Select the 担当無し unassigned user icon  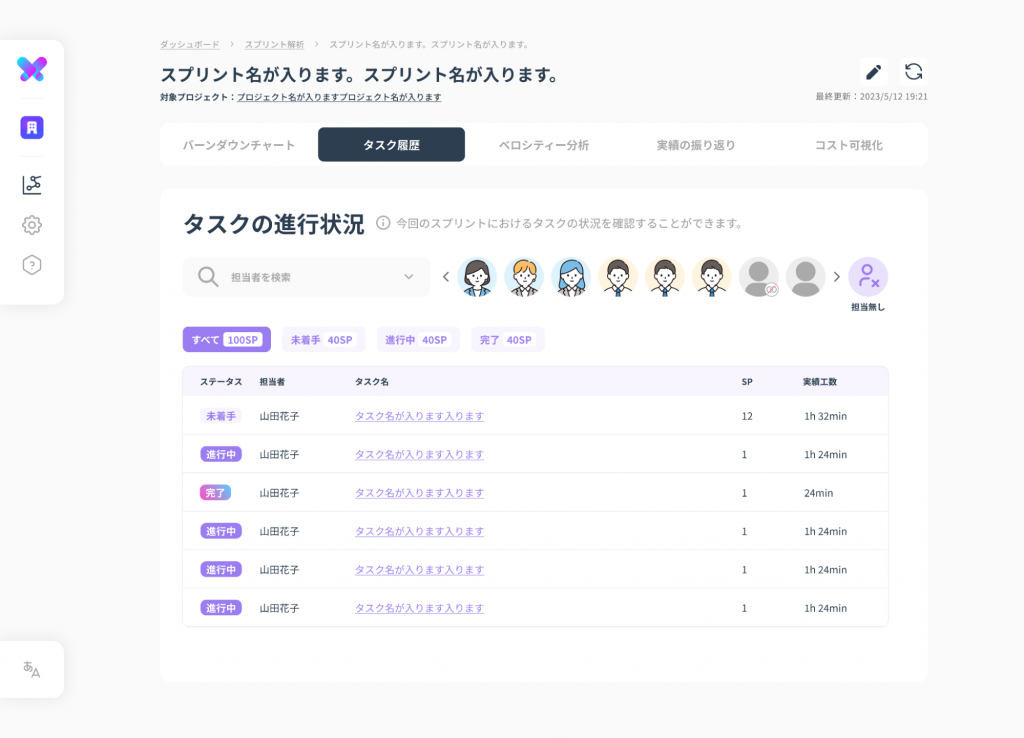coord(868,277)
